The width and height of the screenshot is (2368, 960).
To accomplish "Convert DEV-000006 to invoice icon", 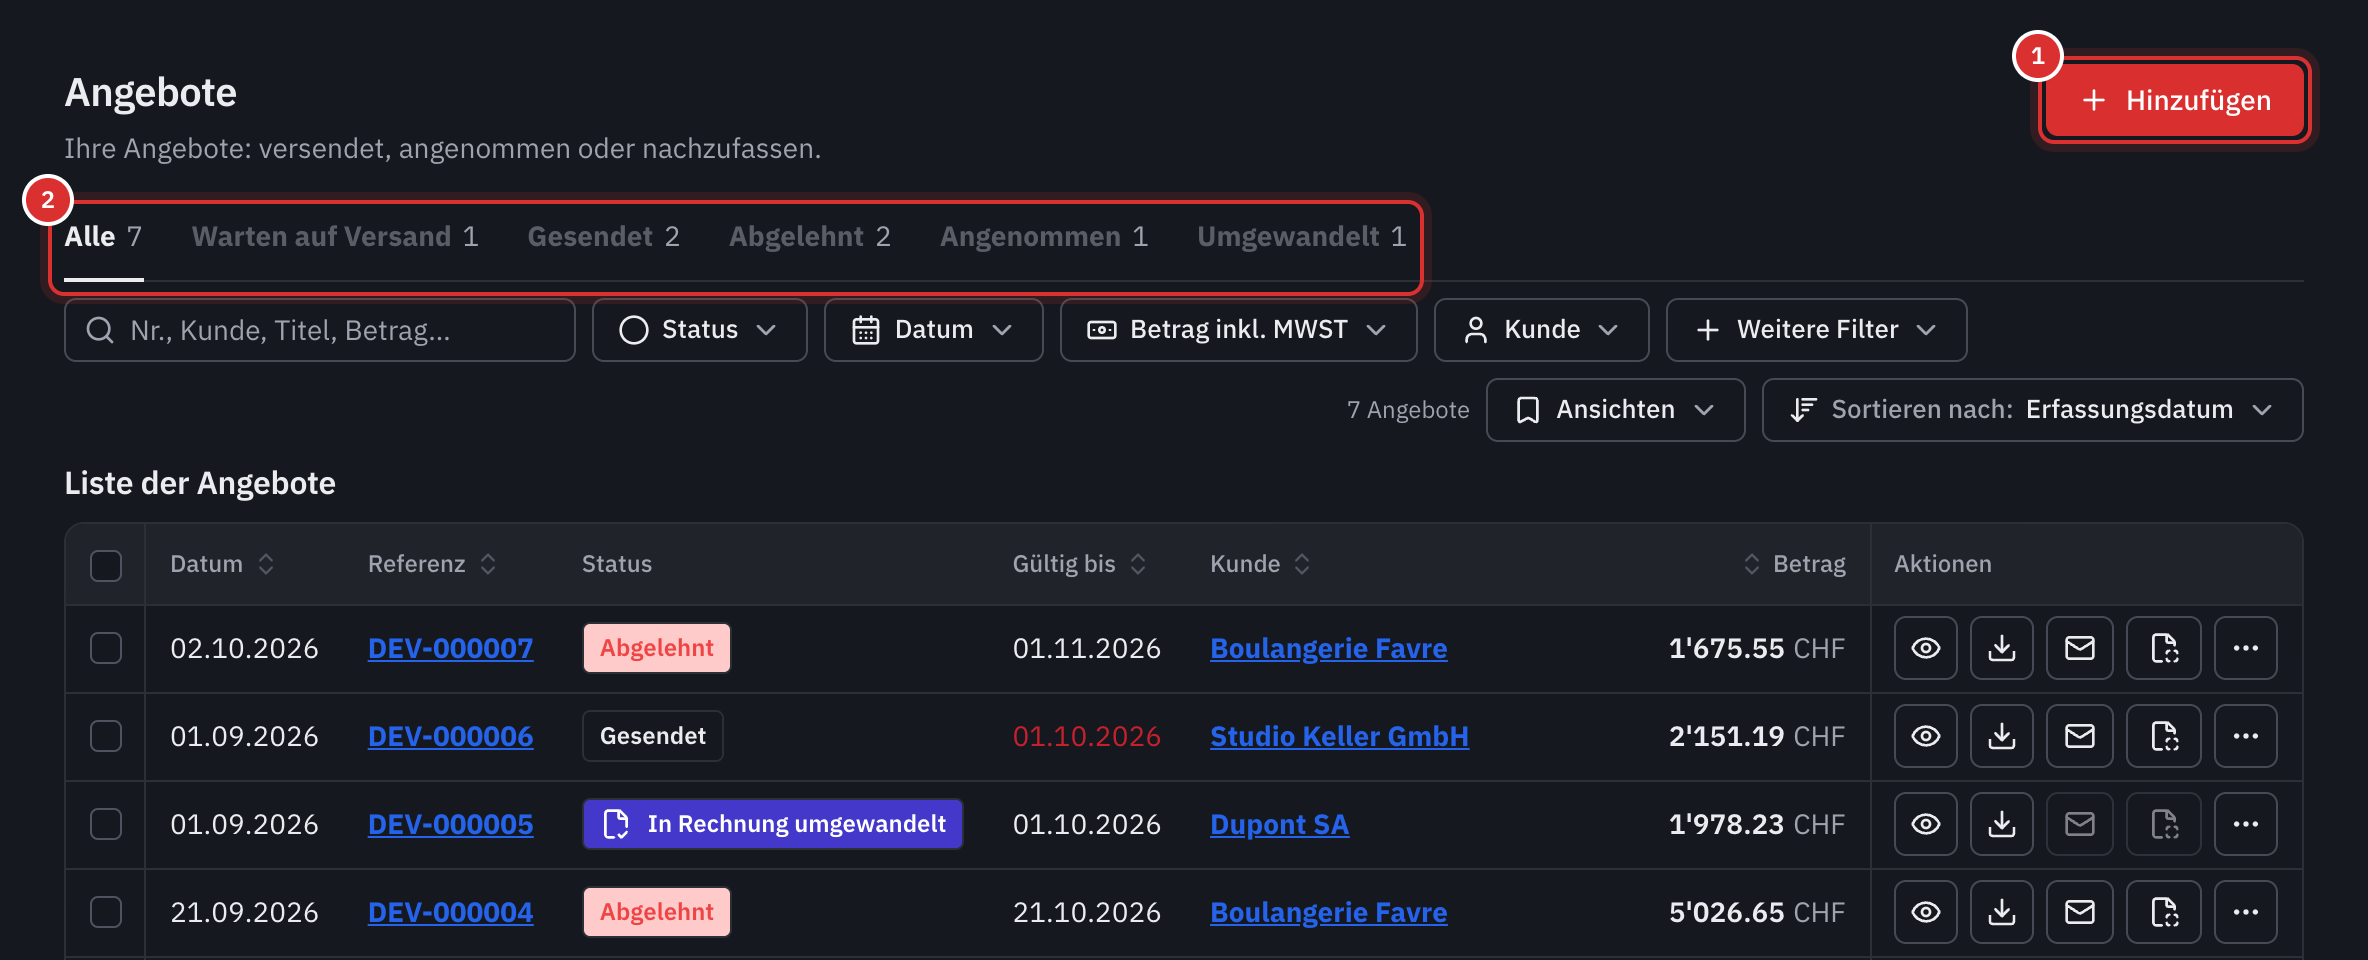I will [x=2164, y=736].
